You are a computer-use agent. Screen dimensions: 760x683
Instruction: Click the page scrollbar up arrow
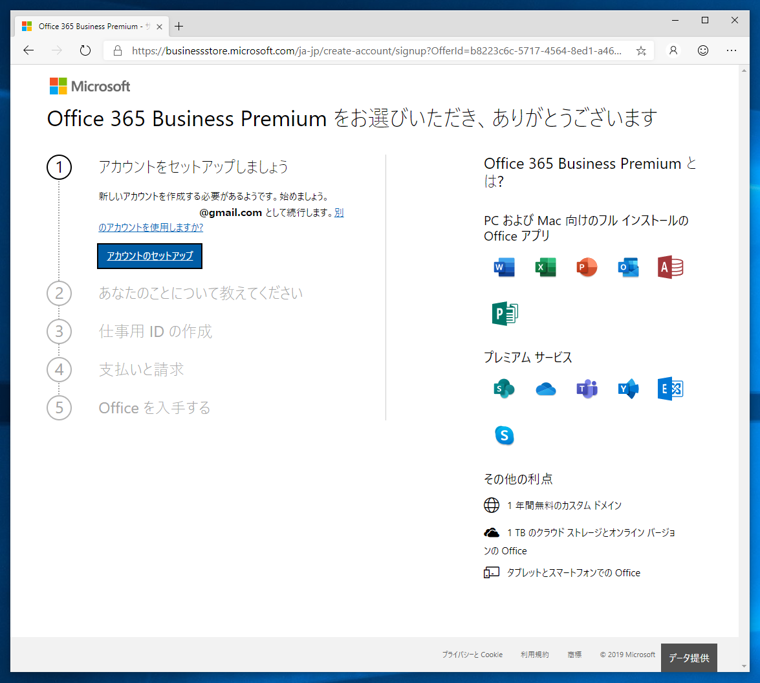point(744,71)
